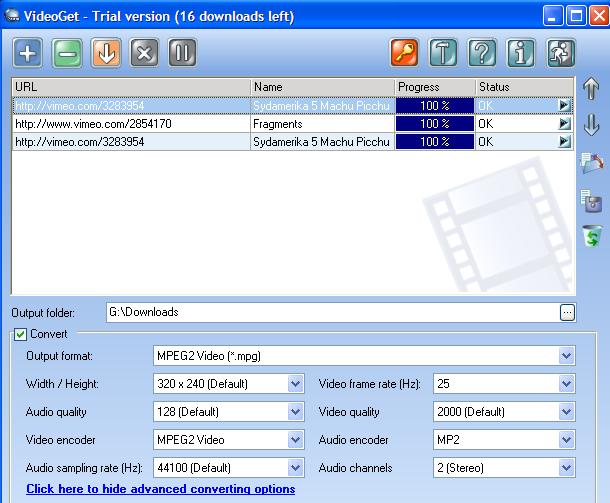This screenshot has width=610, height=503.
Task: Close the VideoGet window
Action: pyautogui.click(x=599, y=16)
